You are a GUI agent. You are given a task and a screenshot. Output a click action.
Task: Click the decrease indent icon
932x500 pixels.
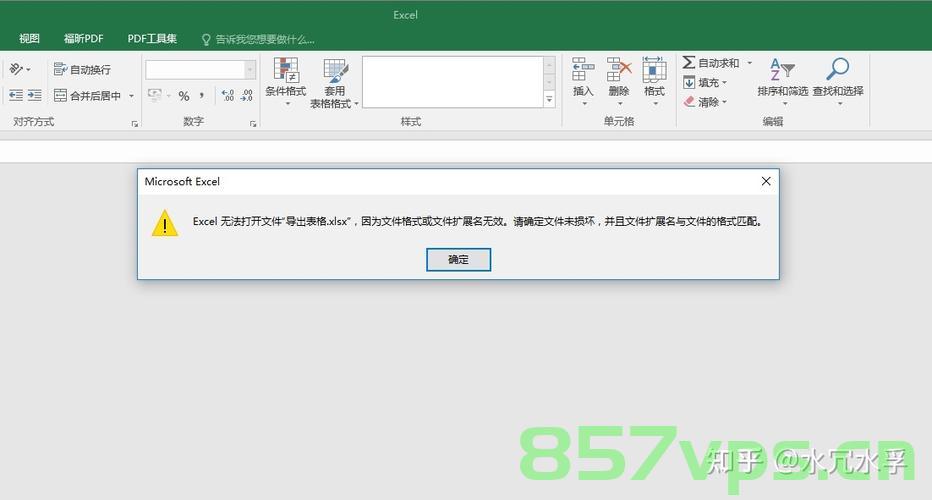(x=16, y=95)
